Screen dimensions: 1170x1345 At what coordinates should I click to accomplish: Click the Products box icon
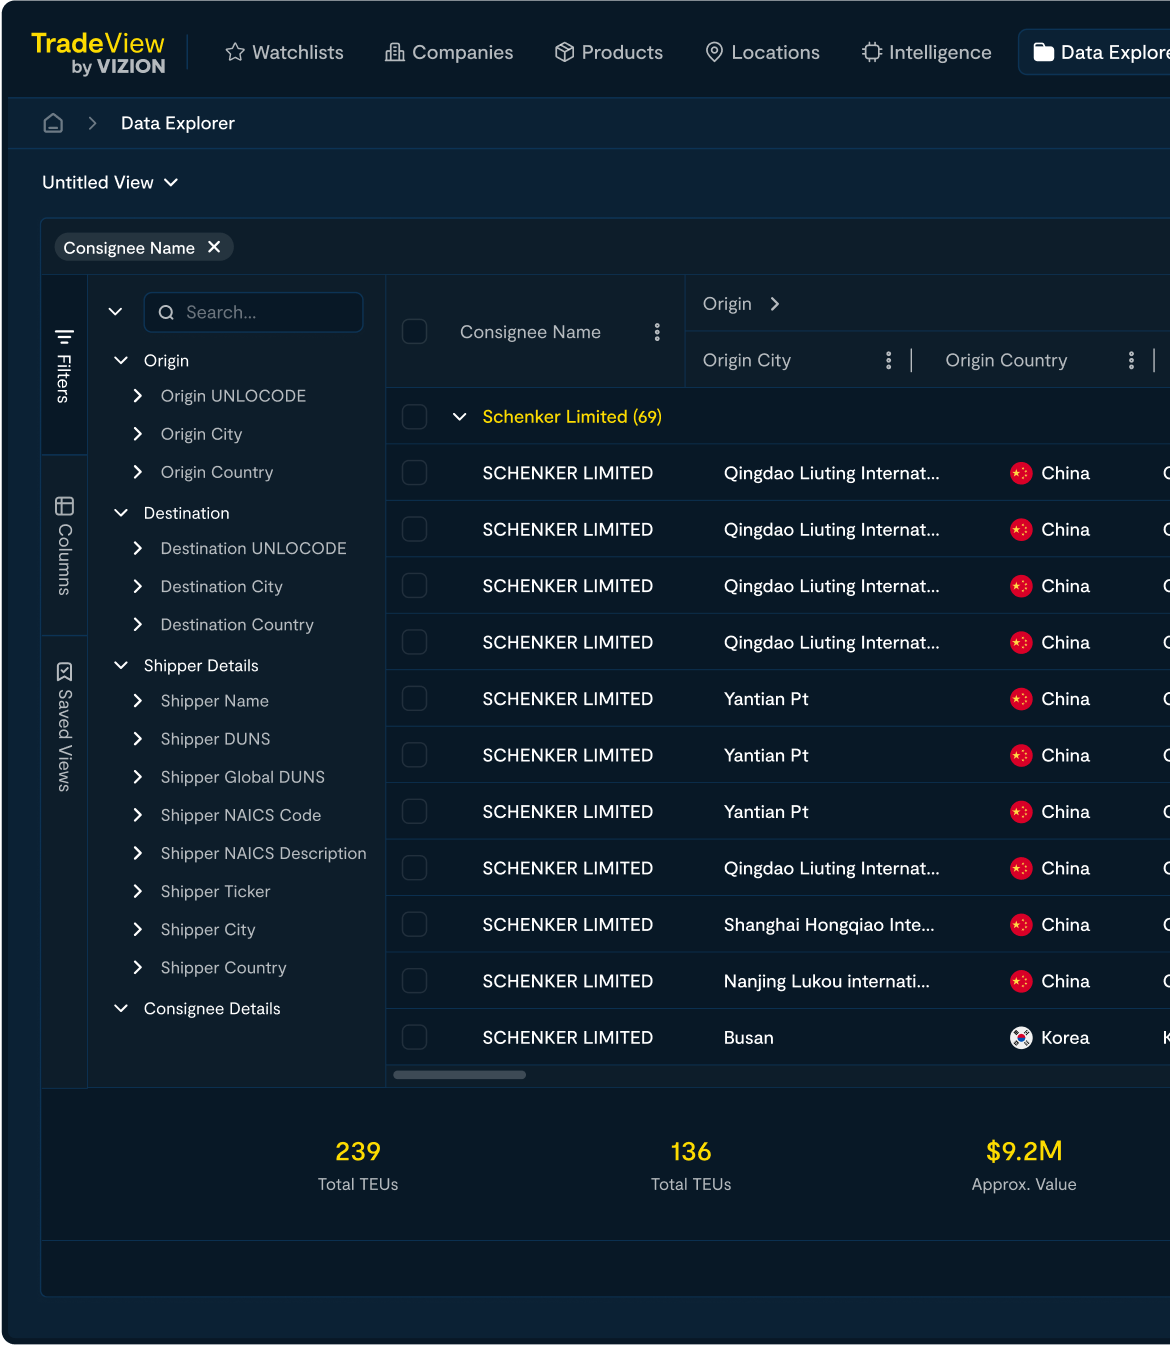(565, 52)
